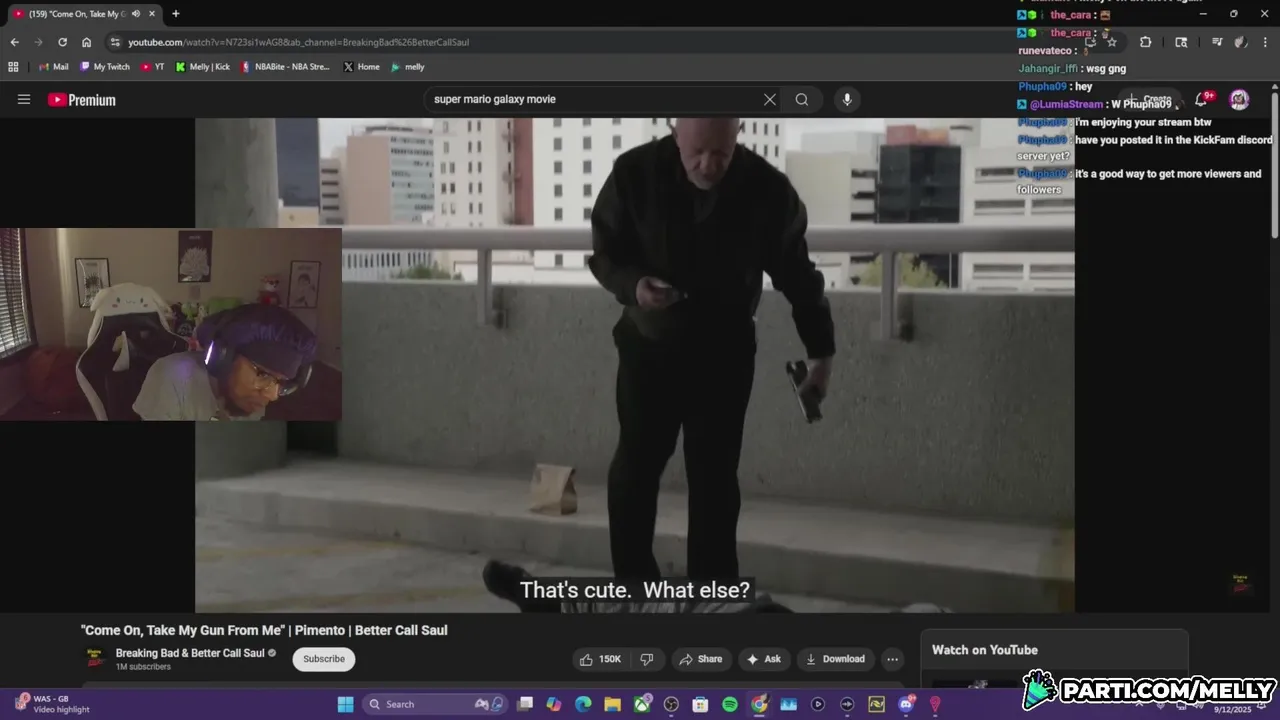
Task: Open the melly bookmark
Action: [x=408, y=67]
